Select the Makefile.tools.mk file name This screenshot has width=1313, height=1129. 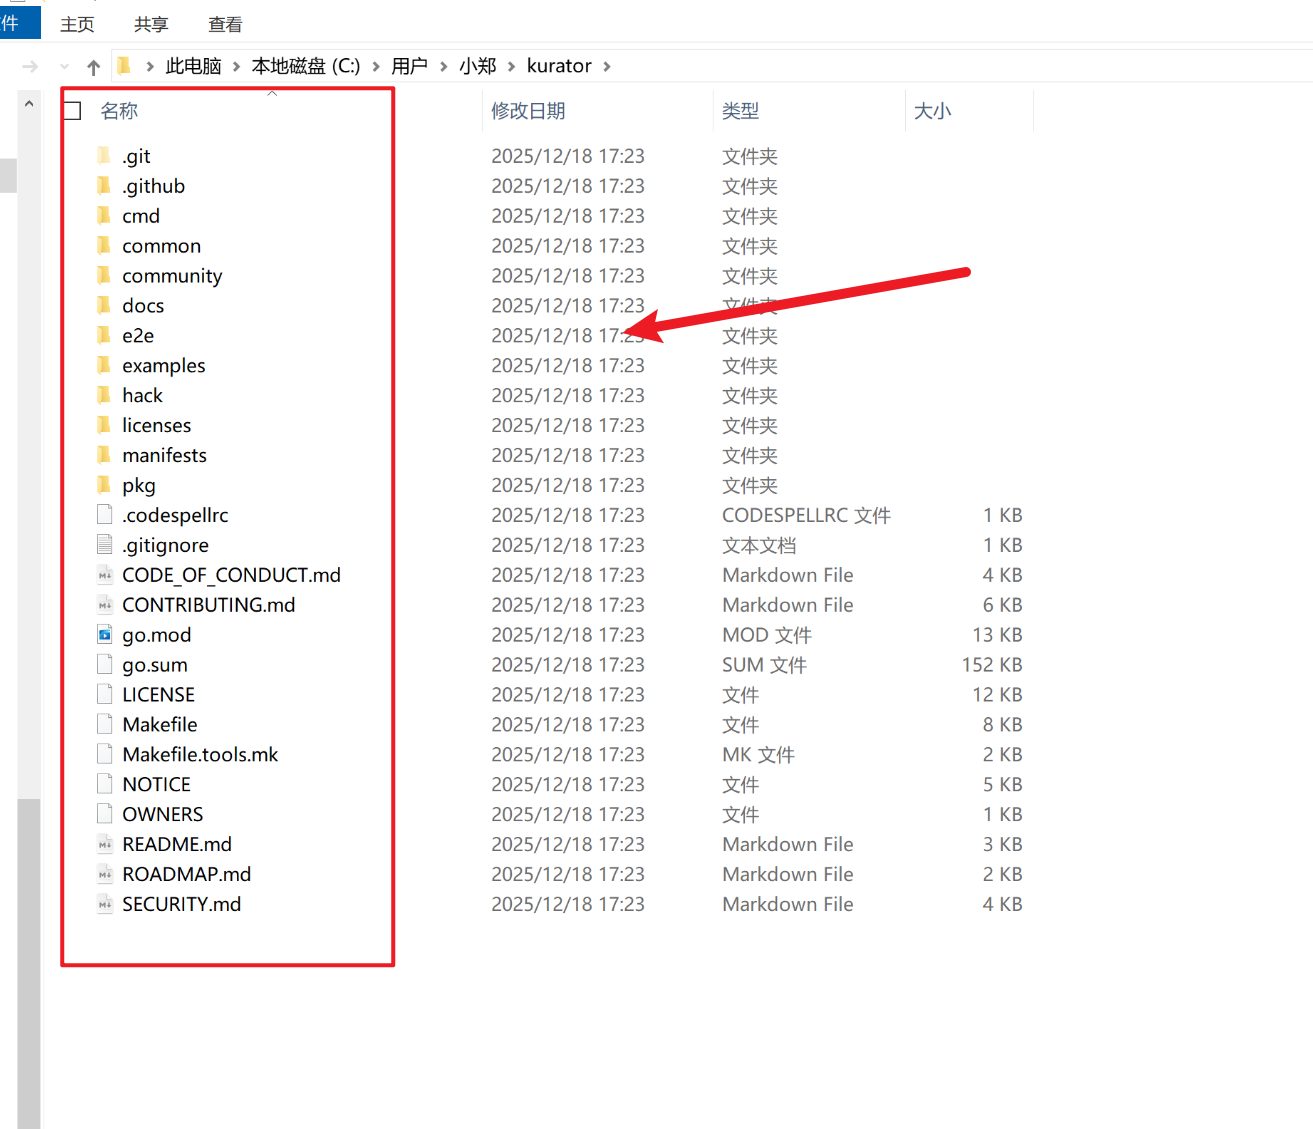[x=200, y=754]
